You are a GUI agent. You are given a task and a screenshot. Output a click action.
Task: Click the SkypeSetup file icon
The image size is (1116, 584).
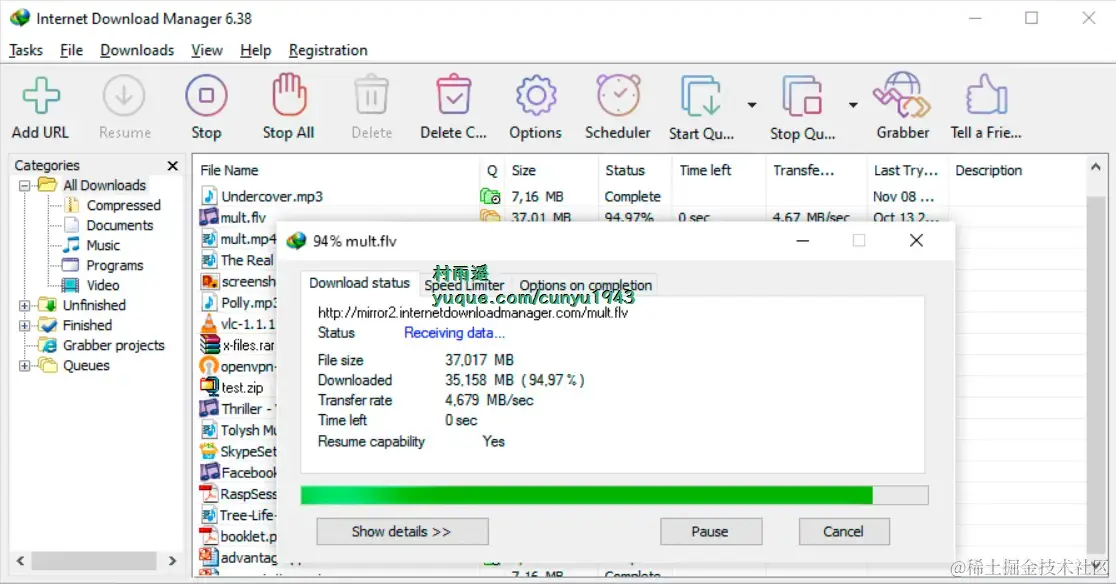coord(209,451)
